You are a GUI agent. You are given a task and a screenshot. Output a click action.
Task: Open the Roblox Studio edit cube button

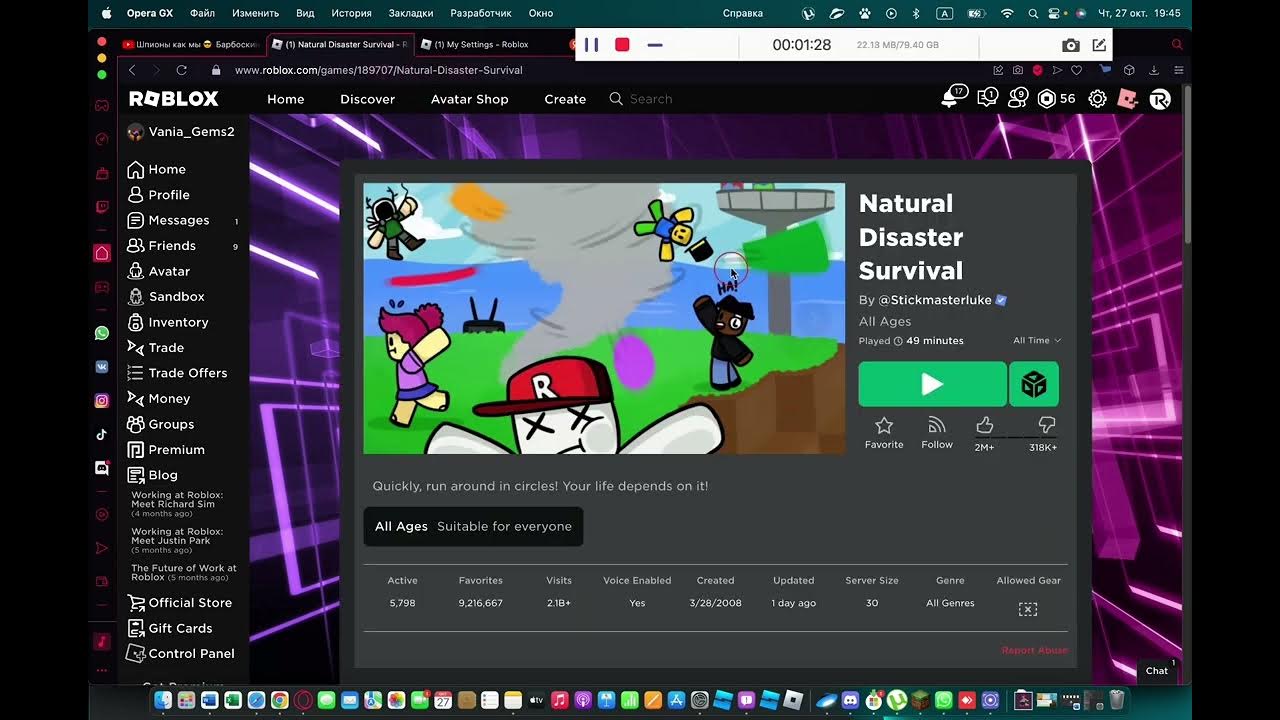[1034, 384]
